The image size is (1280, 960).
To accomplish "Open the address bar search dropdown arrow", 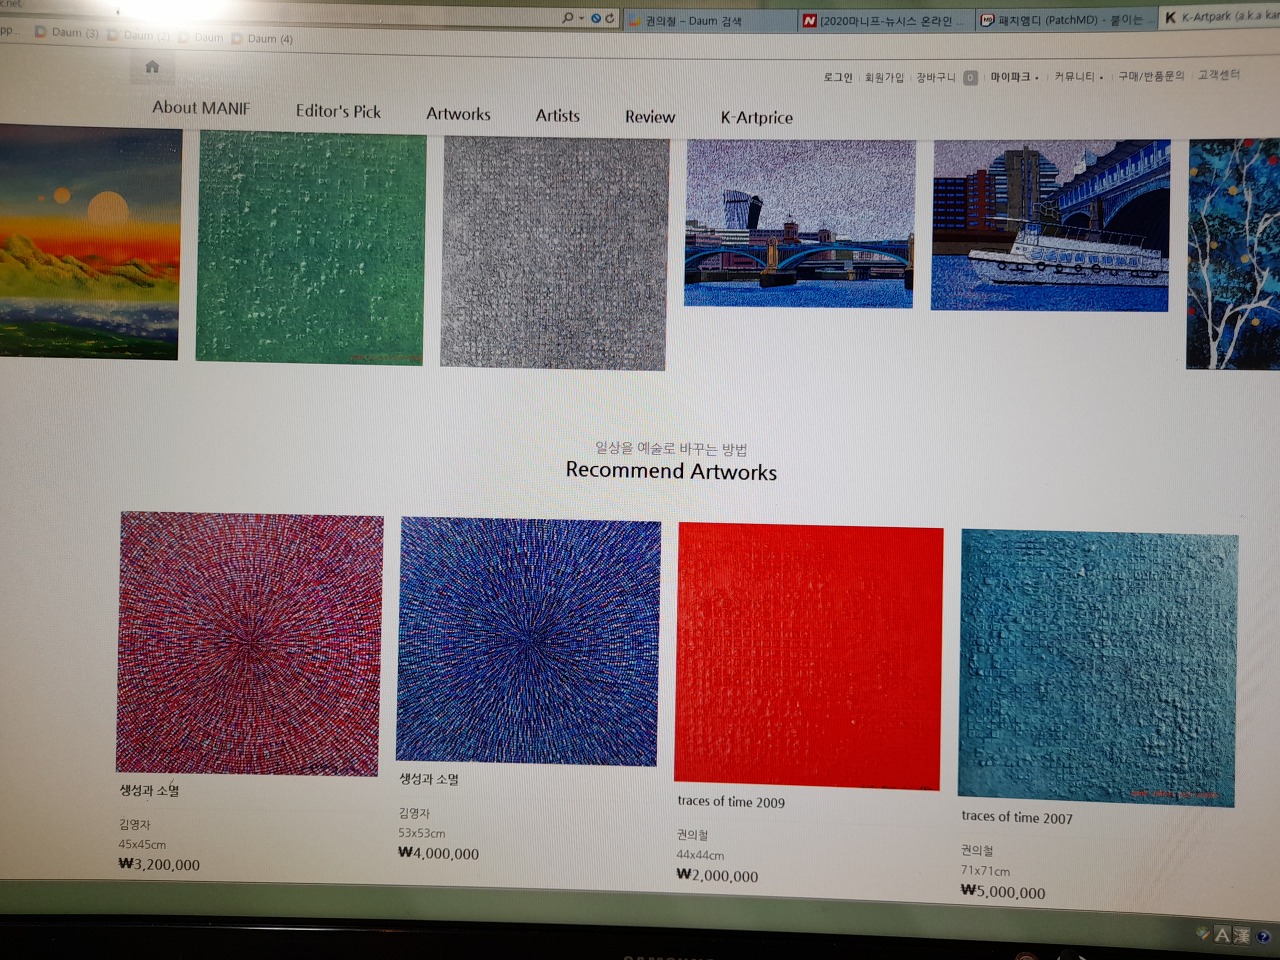I will pyautogui.click(x=581, y=19).
